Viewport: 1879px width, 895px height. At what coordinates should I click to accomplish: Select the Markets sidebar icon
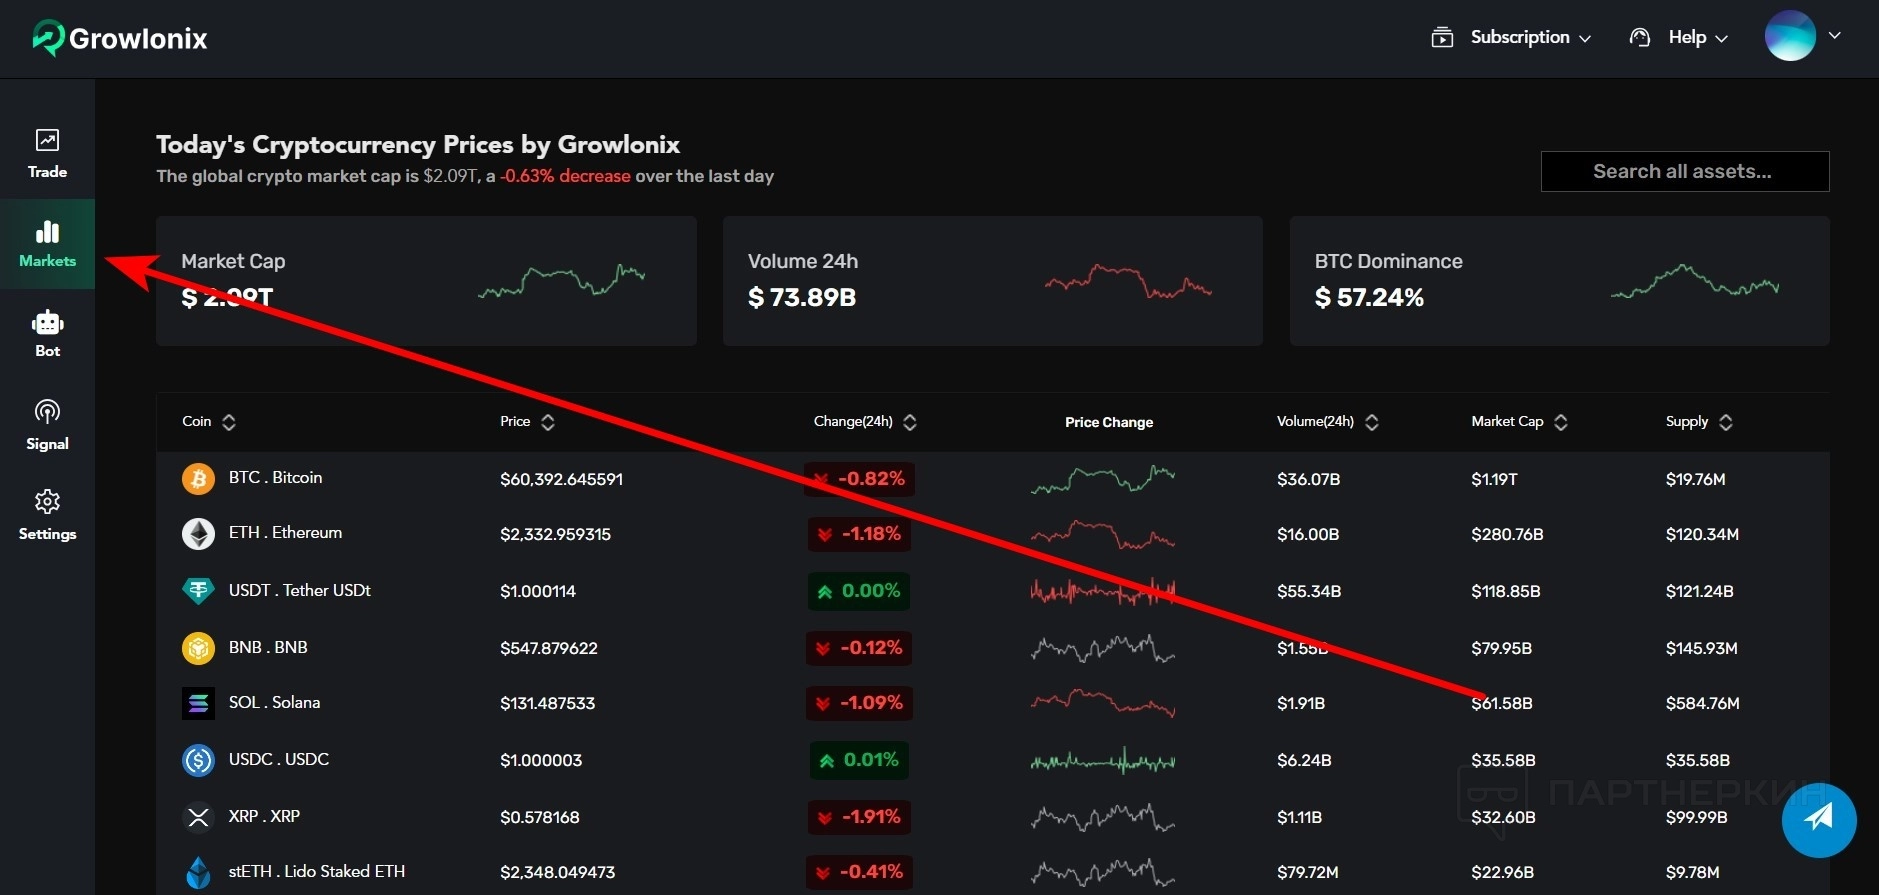(47, 243)
